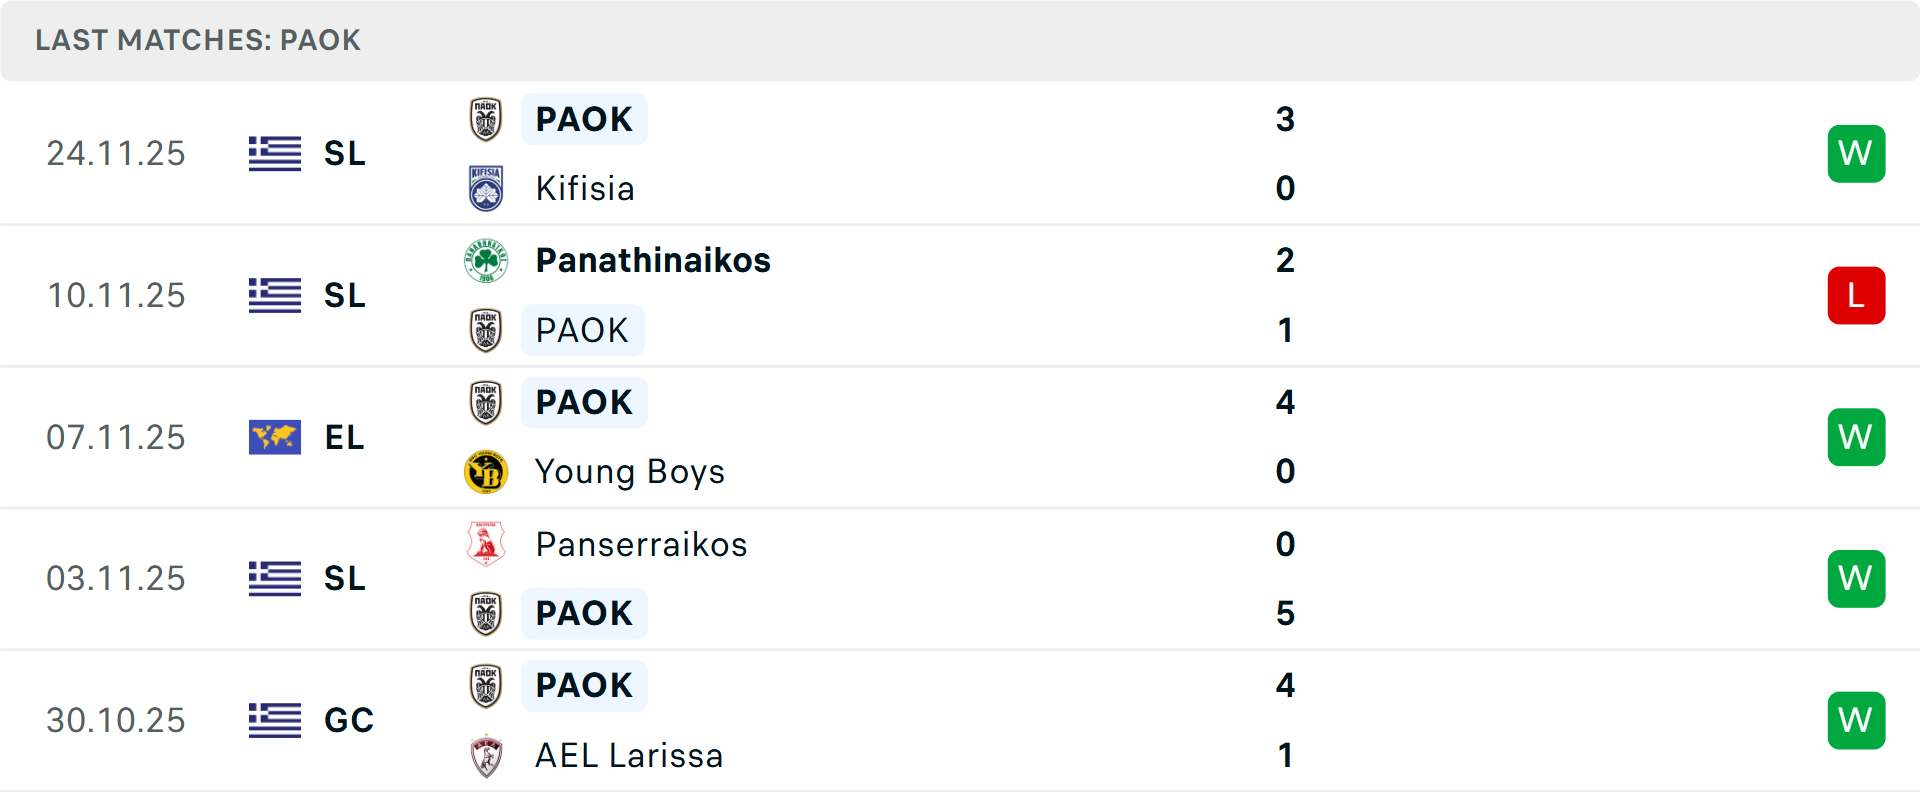Click the W badge for AEL Larissa match
This screenshot has width=1920, height=792.
coord(1856,720)
